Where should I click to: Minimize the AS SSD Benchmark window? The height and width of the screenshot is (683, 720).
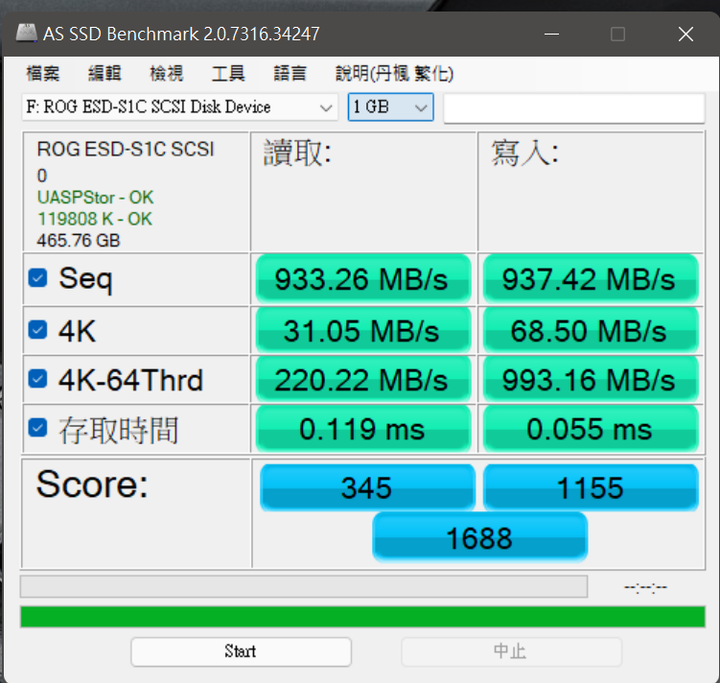pyautogui.click(x=551, y=34)
